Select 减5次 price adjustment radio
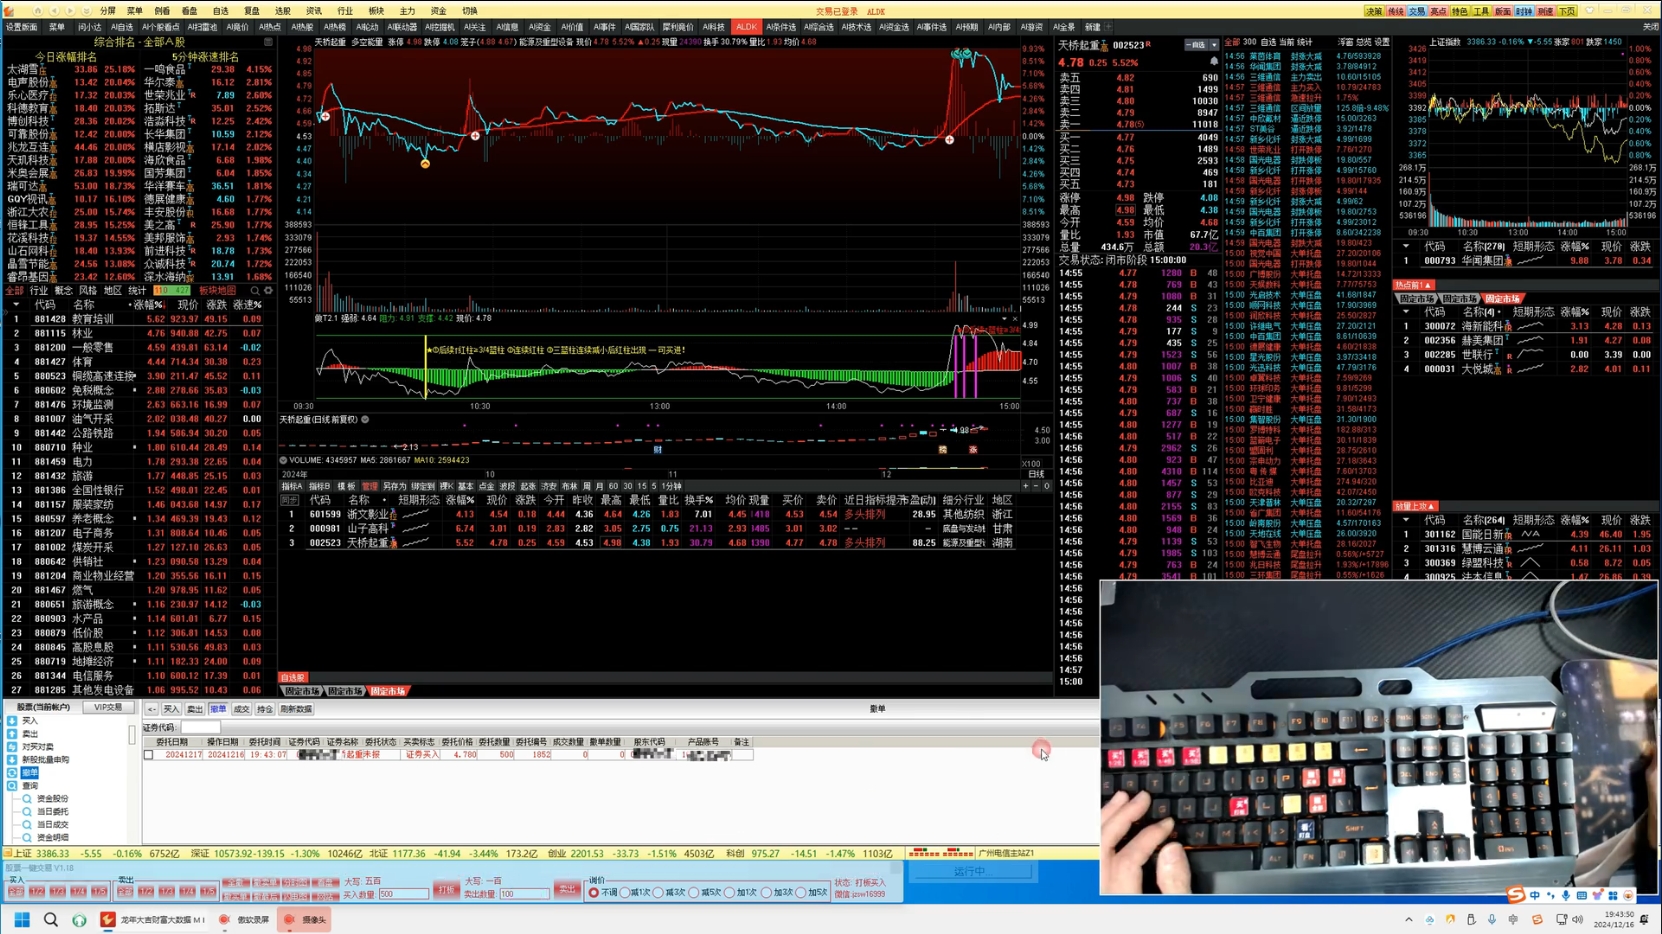Viewport: 1662px width, 934px height. click(x=694, y=892)
